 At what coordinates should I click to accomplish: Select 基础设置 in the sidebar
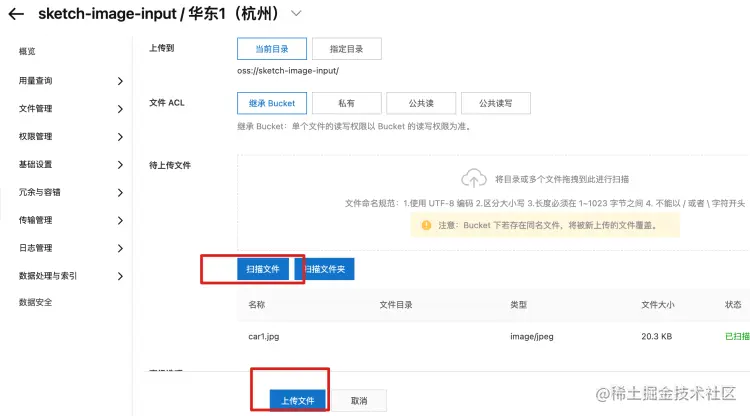(35, 164)
